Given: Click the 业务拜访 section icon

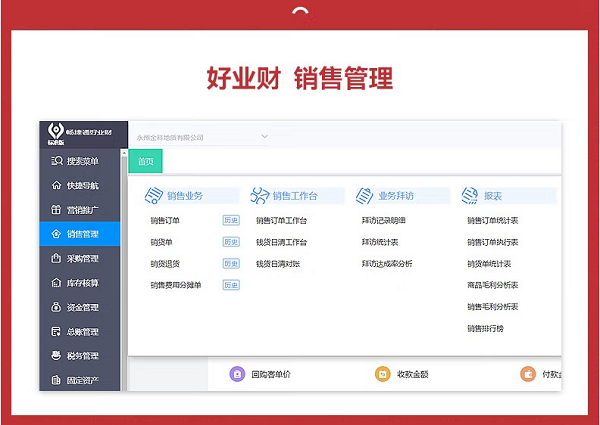Looking at the screenshot, I should point(365,195).
